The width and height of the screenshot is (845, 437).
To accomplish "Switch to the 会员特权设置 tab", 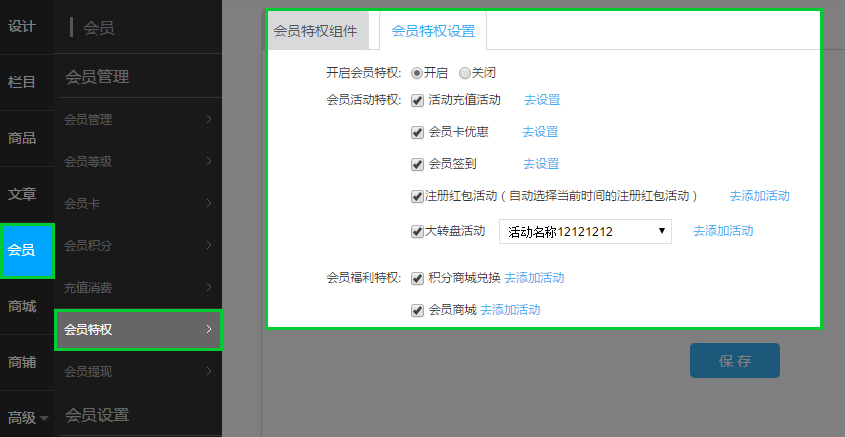I will (433, 31).
